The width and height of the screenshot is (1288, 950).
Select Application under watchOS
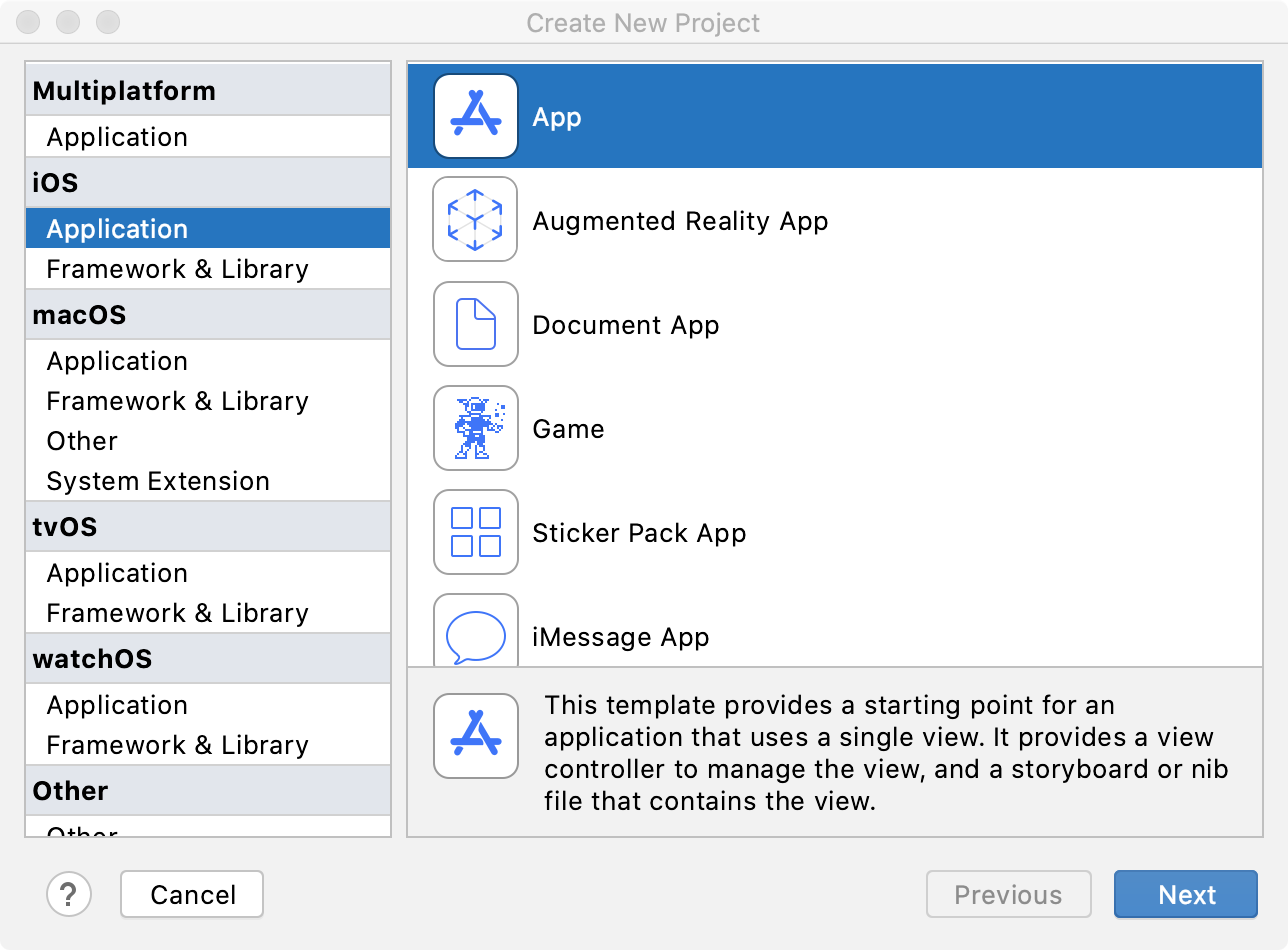click(208, 705)
